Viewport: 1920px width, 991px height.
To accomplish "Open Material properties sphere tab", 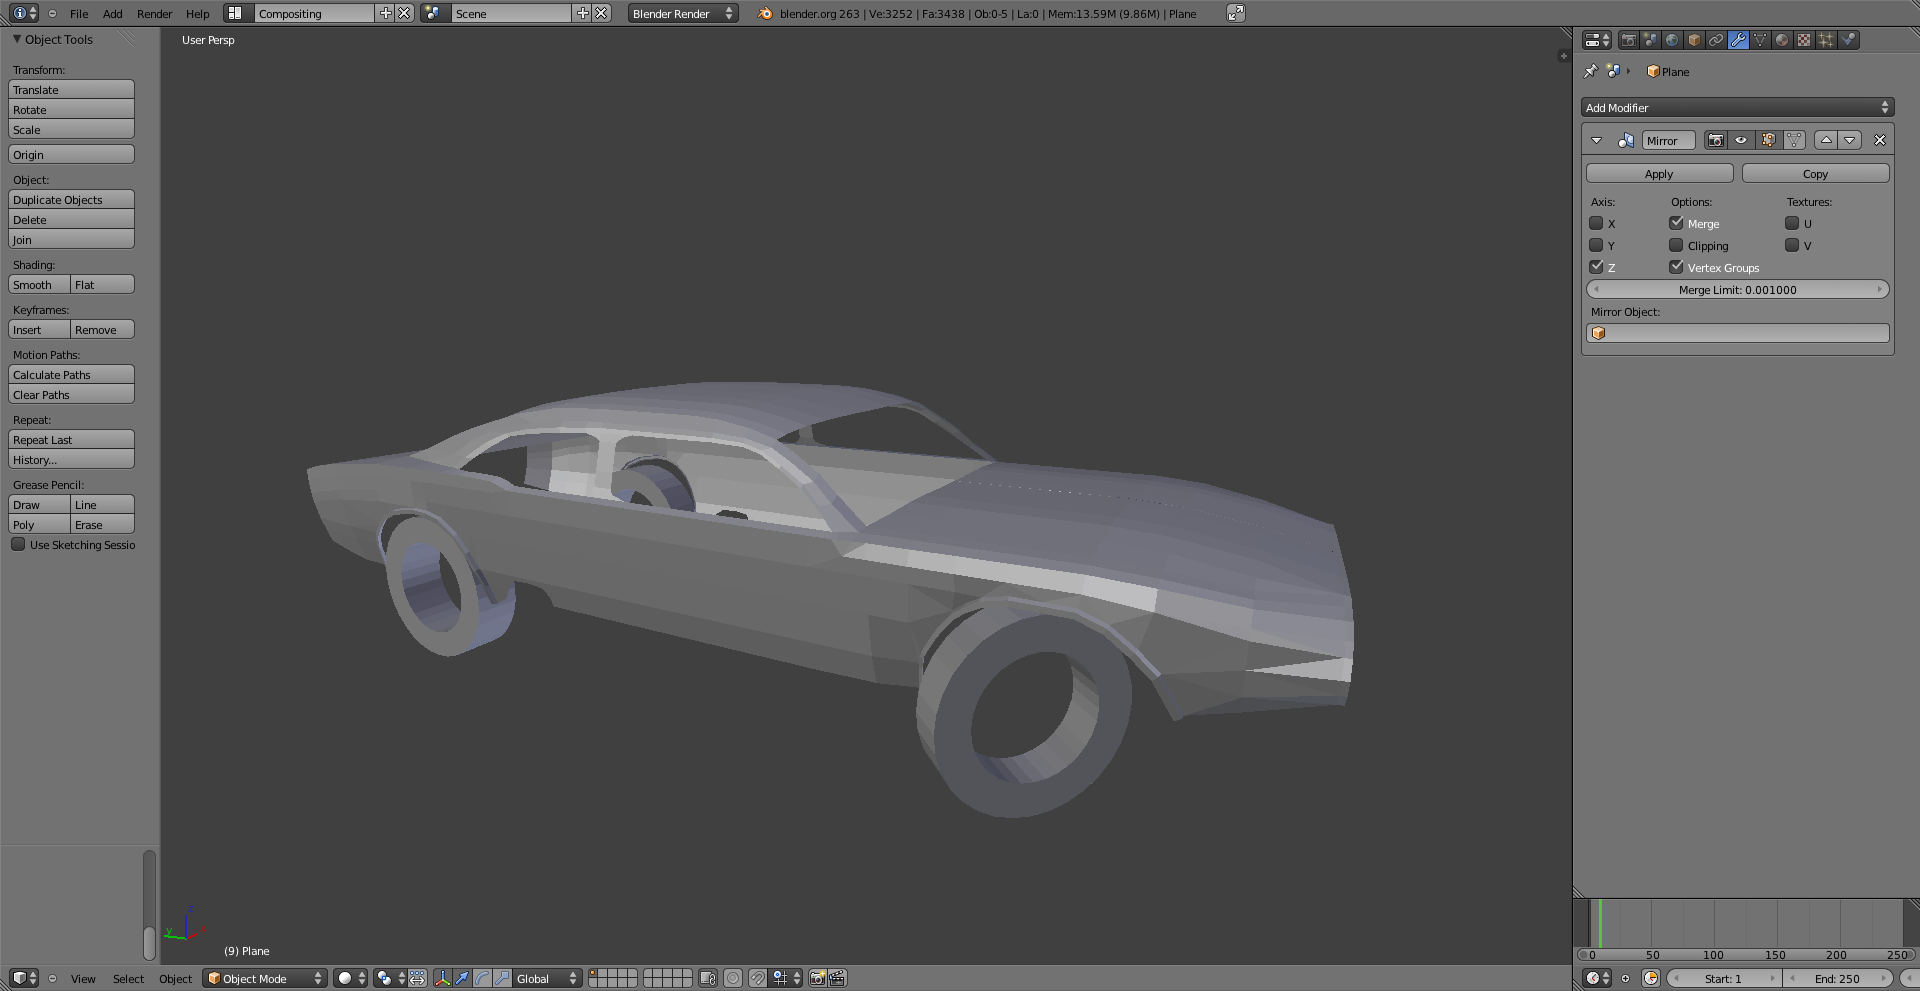I will tap(1782, 40).
